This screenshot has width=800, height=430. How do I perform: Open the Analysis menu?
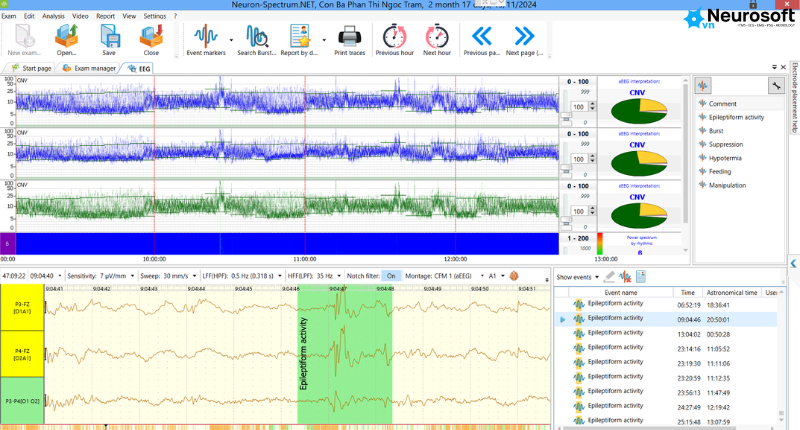click(x=54, y=16)
